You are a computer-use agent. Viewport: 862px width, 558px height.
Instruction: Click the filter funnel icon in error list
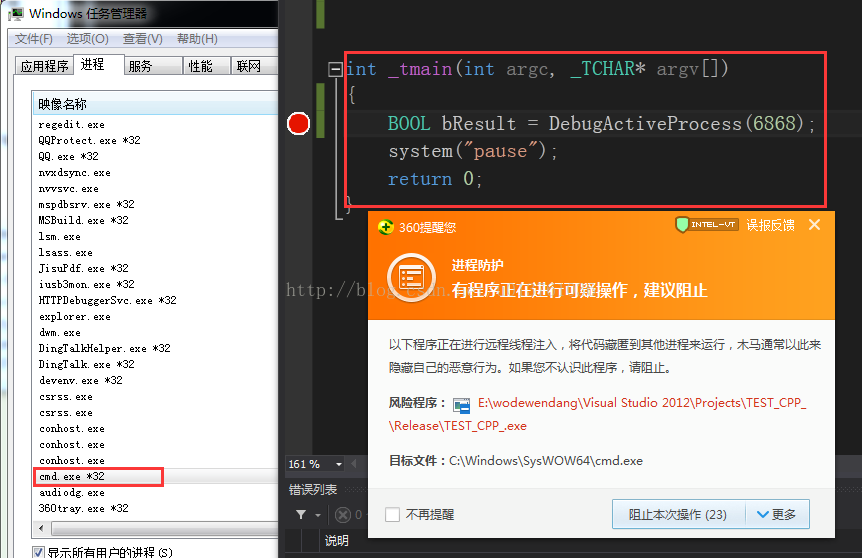pyautogui.click(x=301, y=515)
